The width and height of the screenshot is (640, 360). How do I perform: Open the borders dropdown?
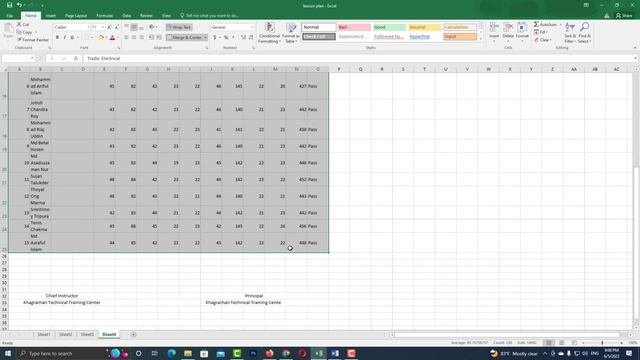coord(91,37)
